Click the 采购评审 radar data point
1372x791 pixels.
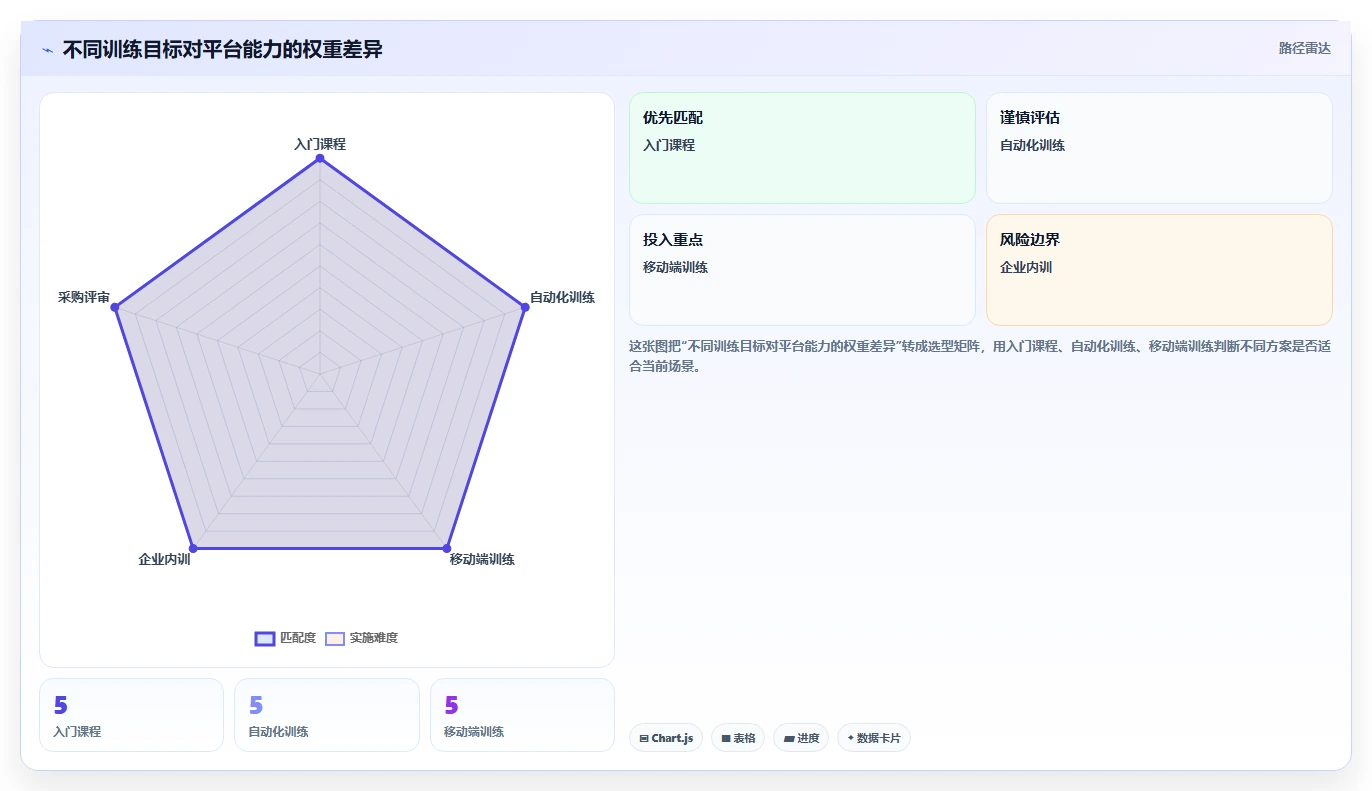click(115, 308)
